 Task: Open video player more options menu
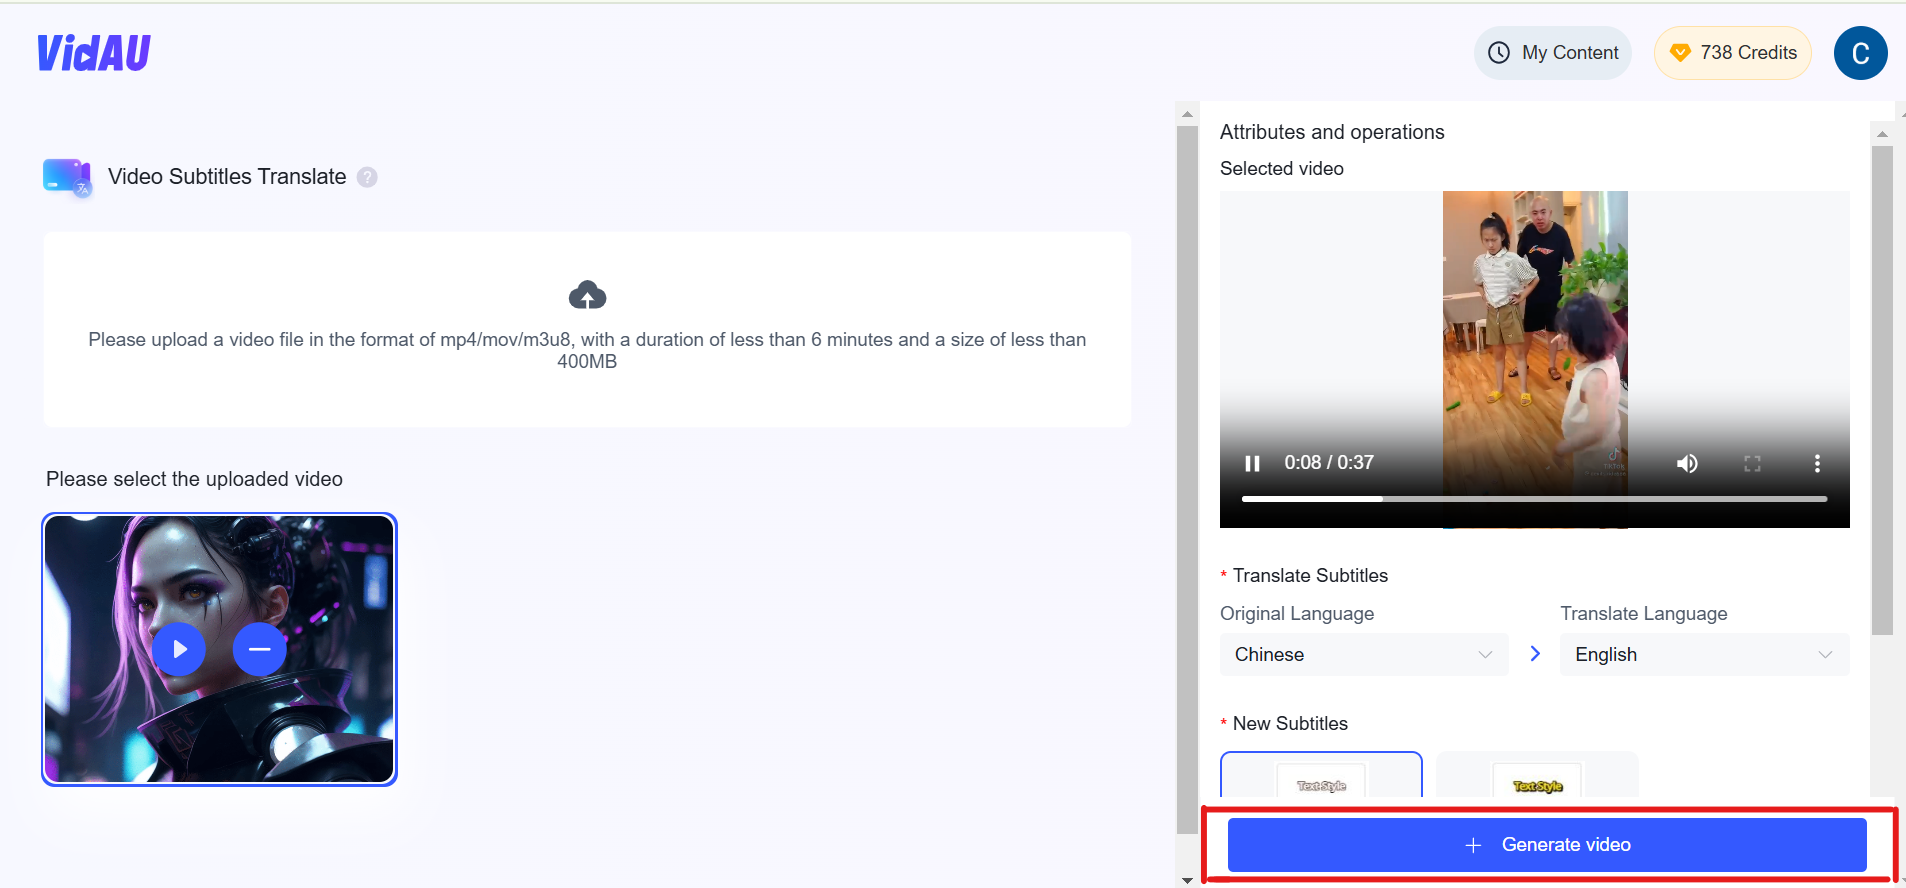click(1817, 463)
